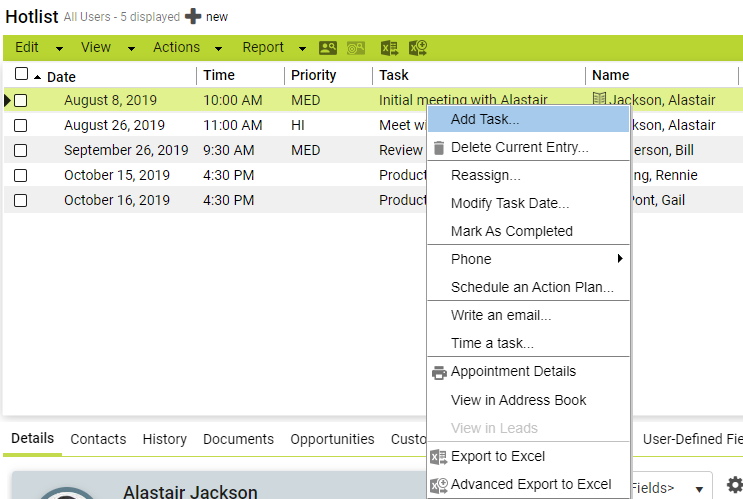Expand the Phone submenu arrow
Viewport: 743px width, 499px height.
620,258
